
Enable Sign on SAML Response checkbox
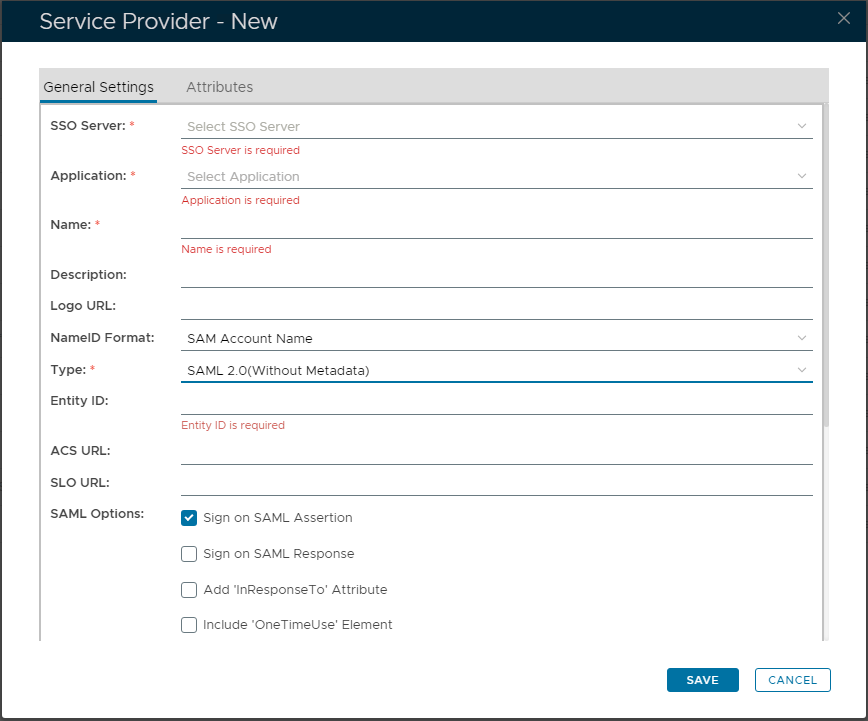[x=189, y=554]
